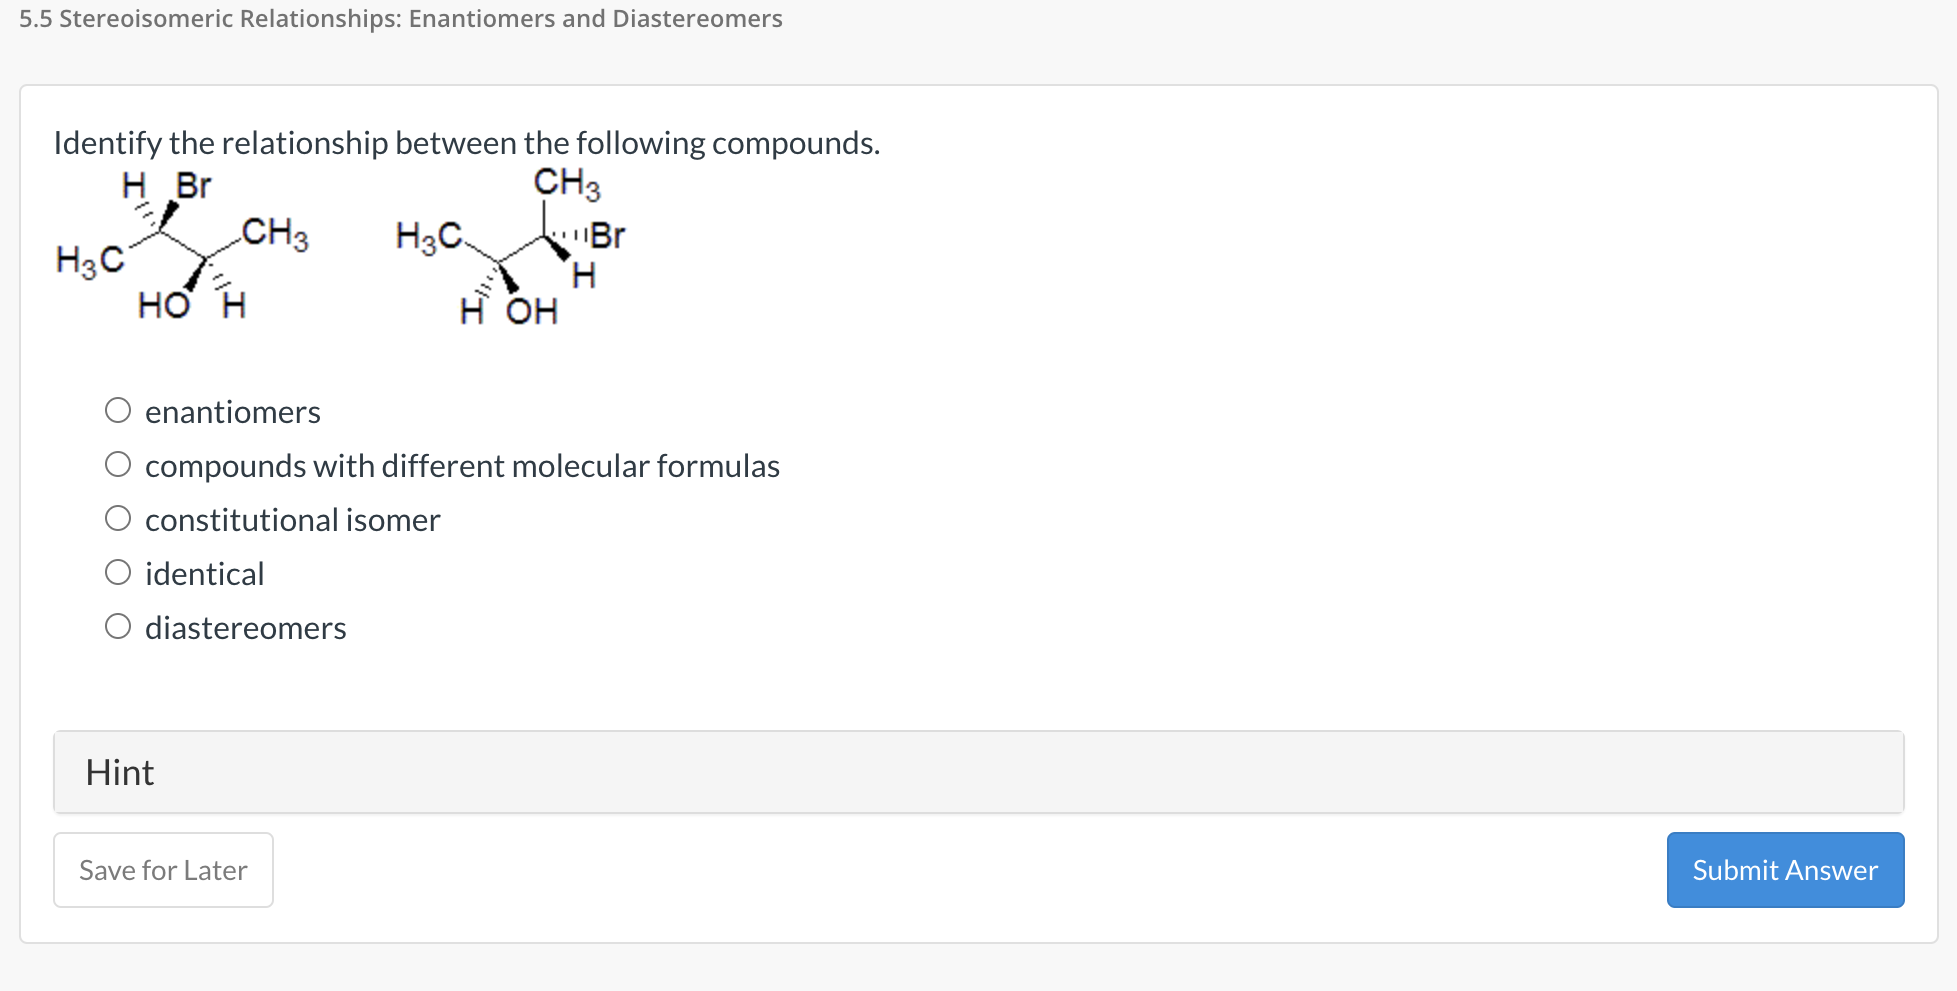
Task: Click the question prompt text
Action: pyautogui.click(x=466, y=142)
